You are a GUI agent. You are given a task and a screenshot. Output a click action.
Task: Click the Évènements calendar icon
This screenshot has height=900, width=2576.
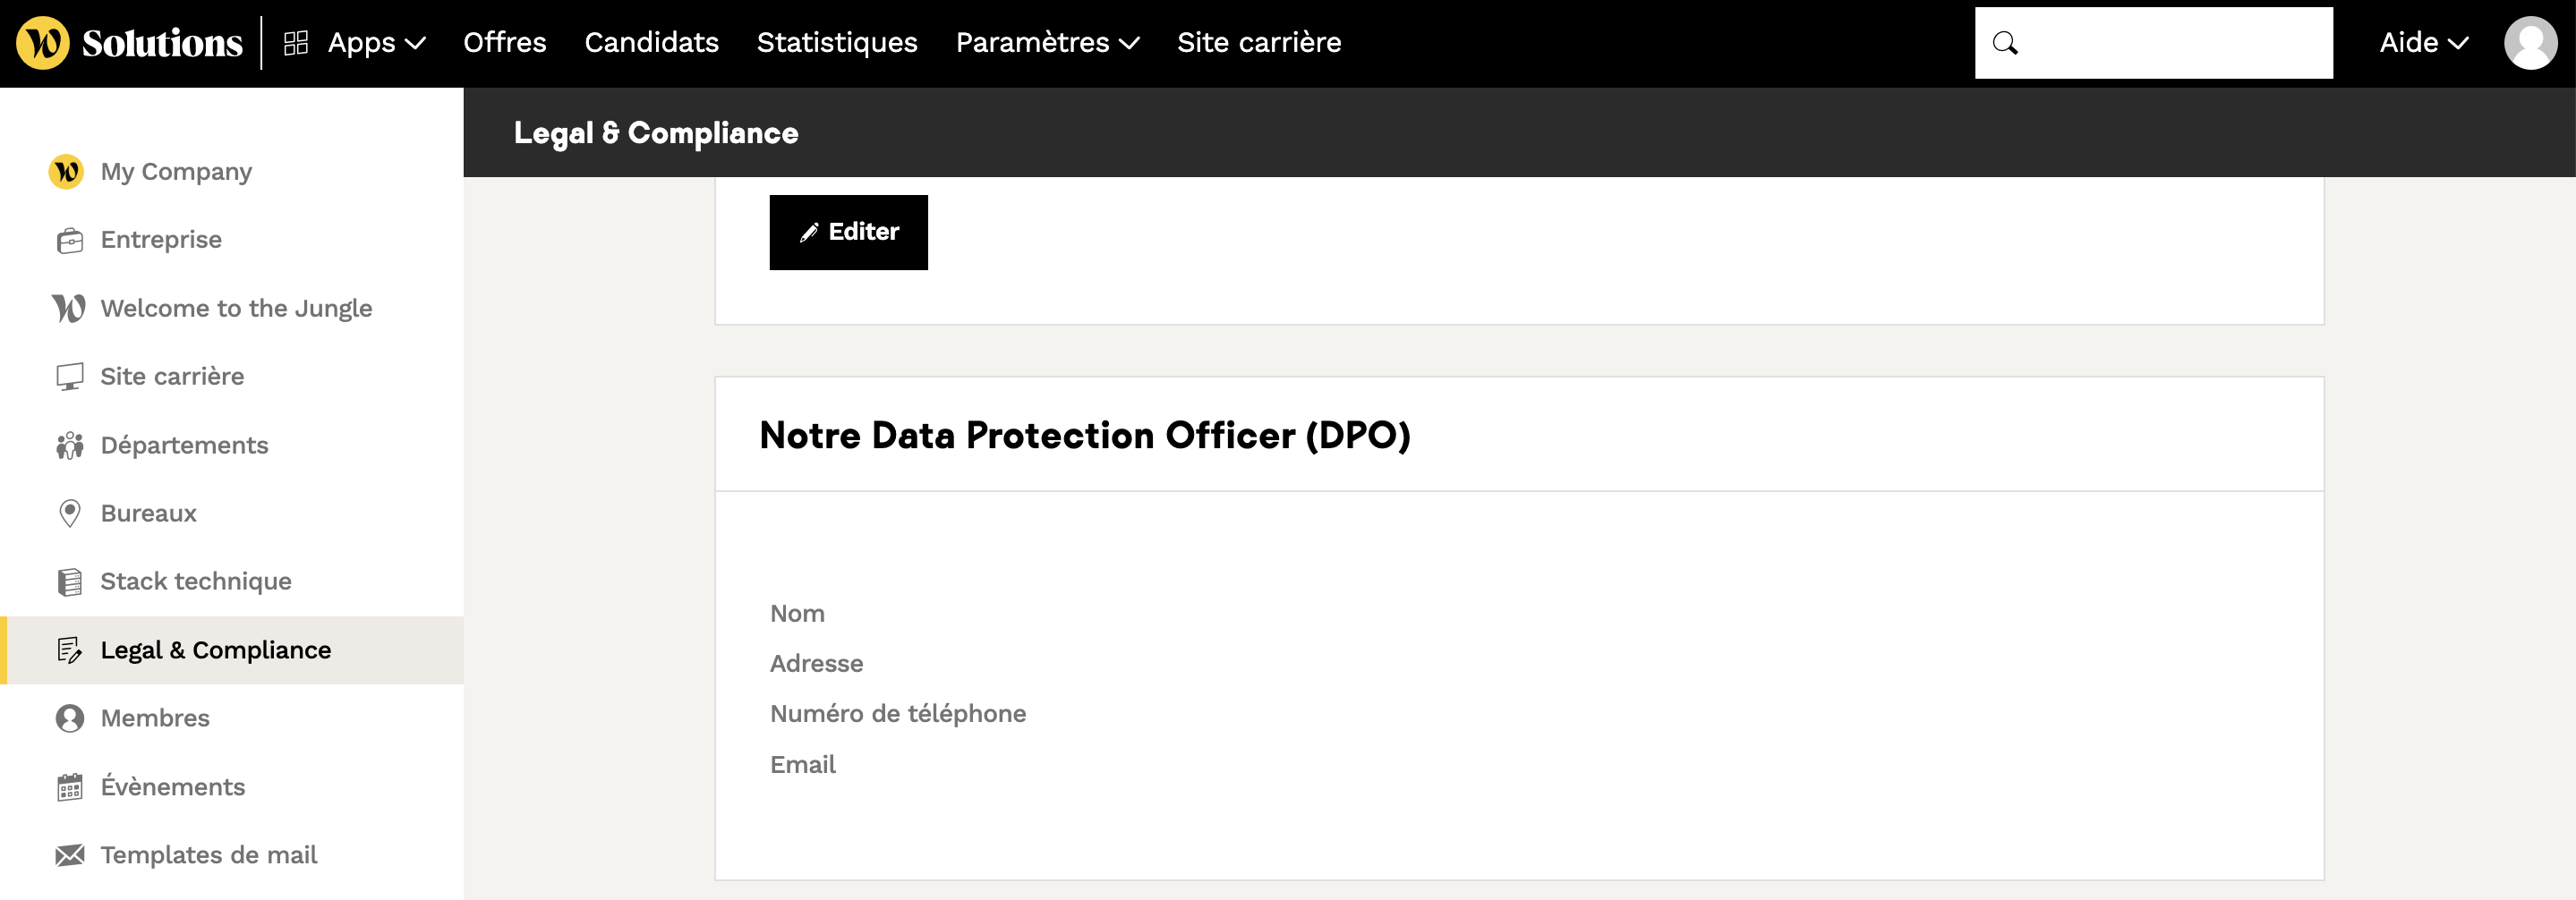[x=69, y=787]
